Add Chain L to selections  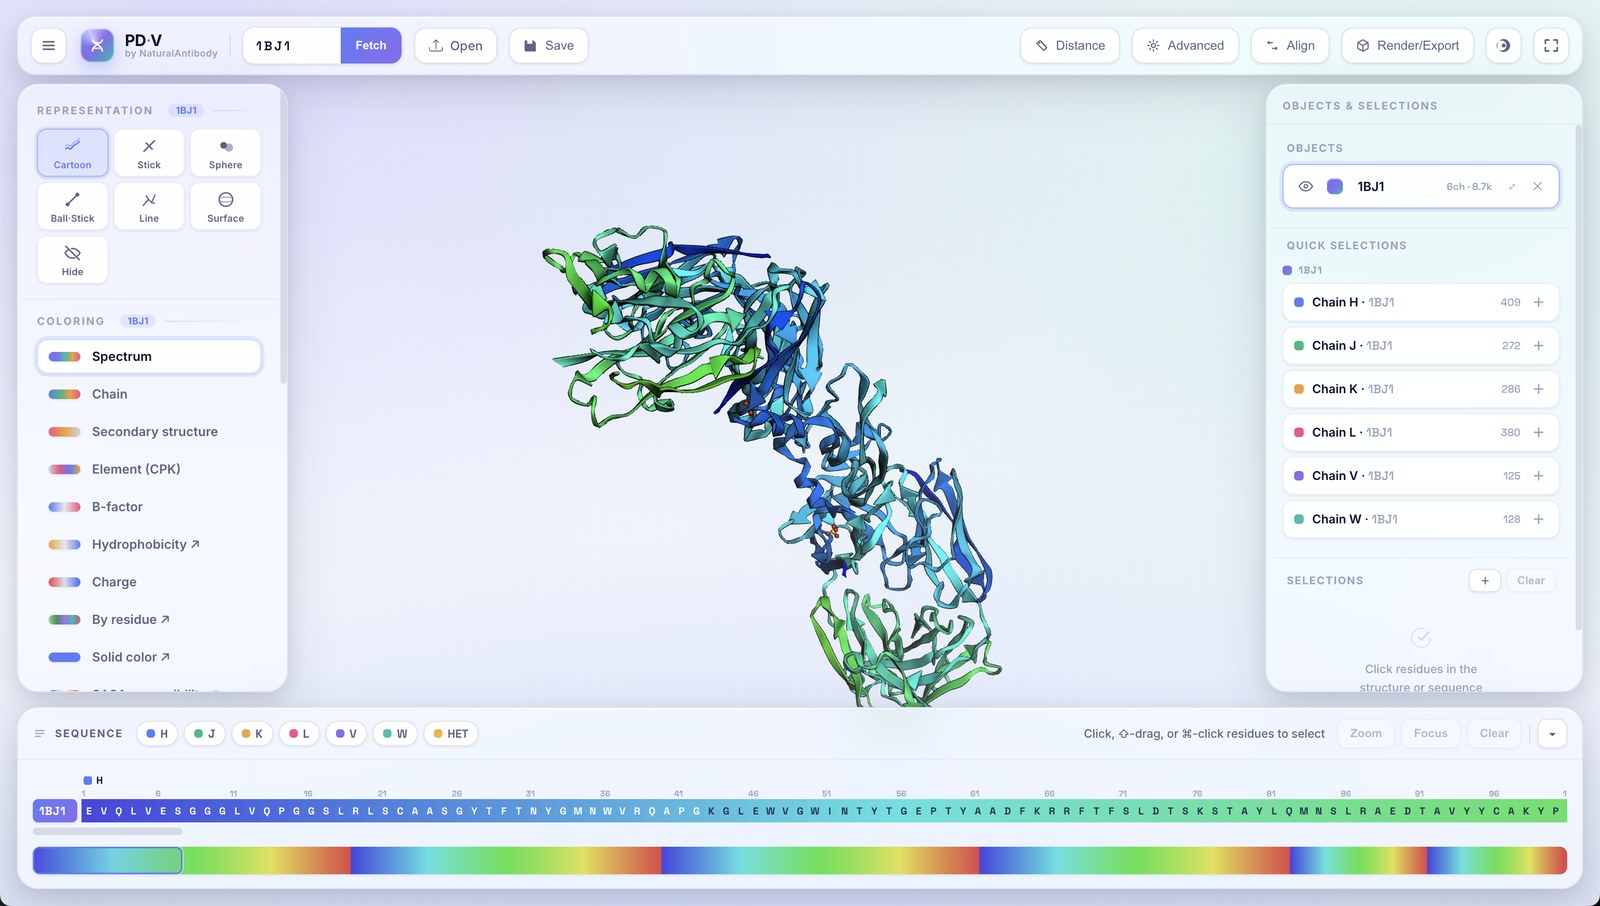1539,433
